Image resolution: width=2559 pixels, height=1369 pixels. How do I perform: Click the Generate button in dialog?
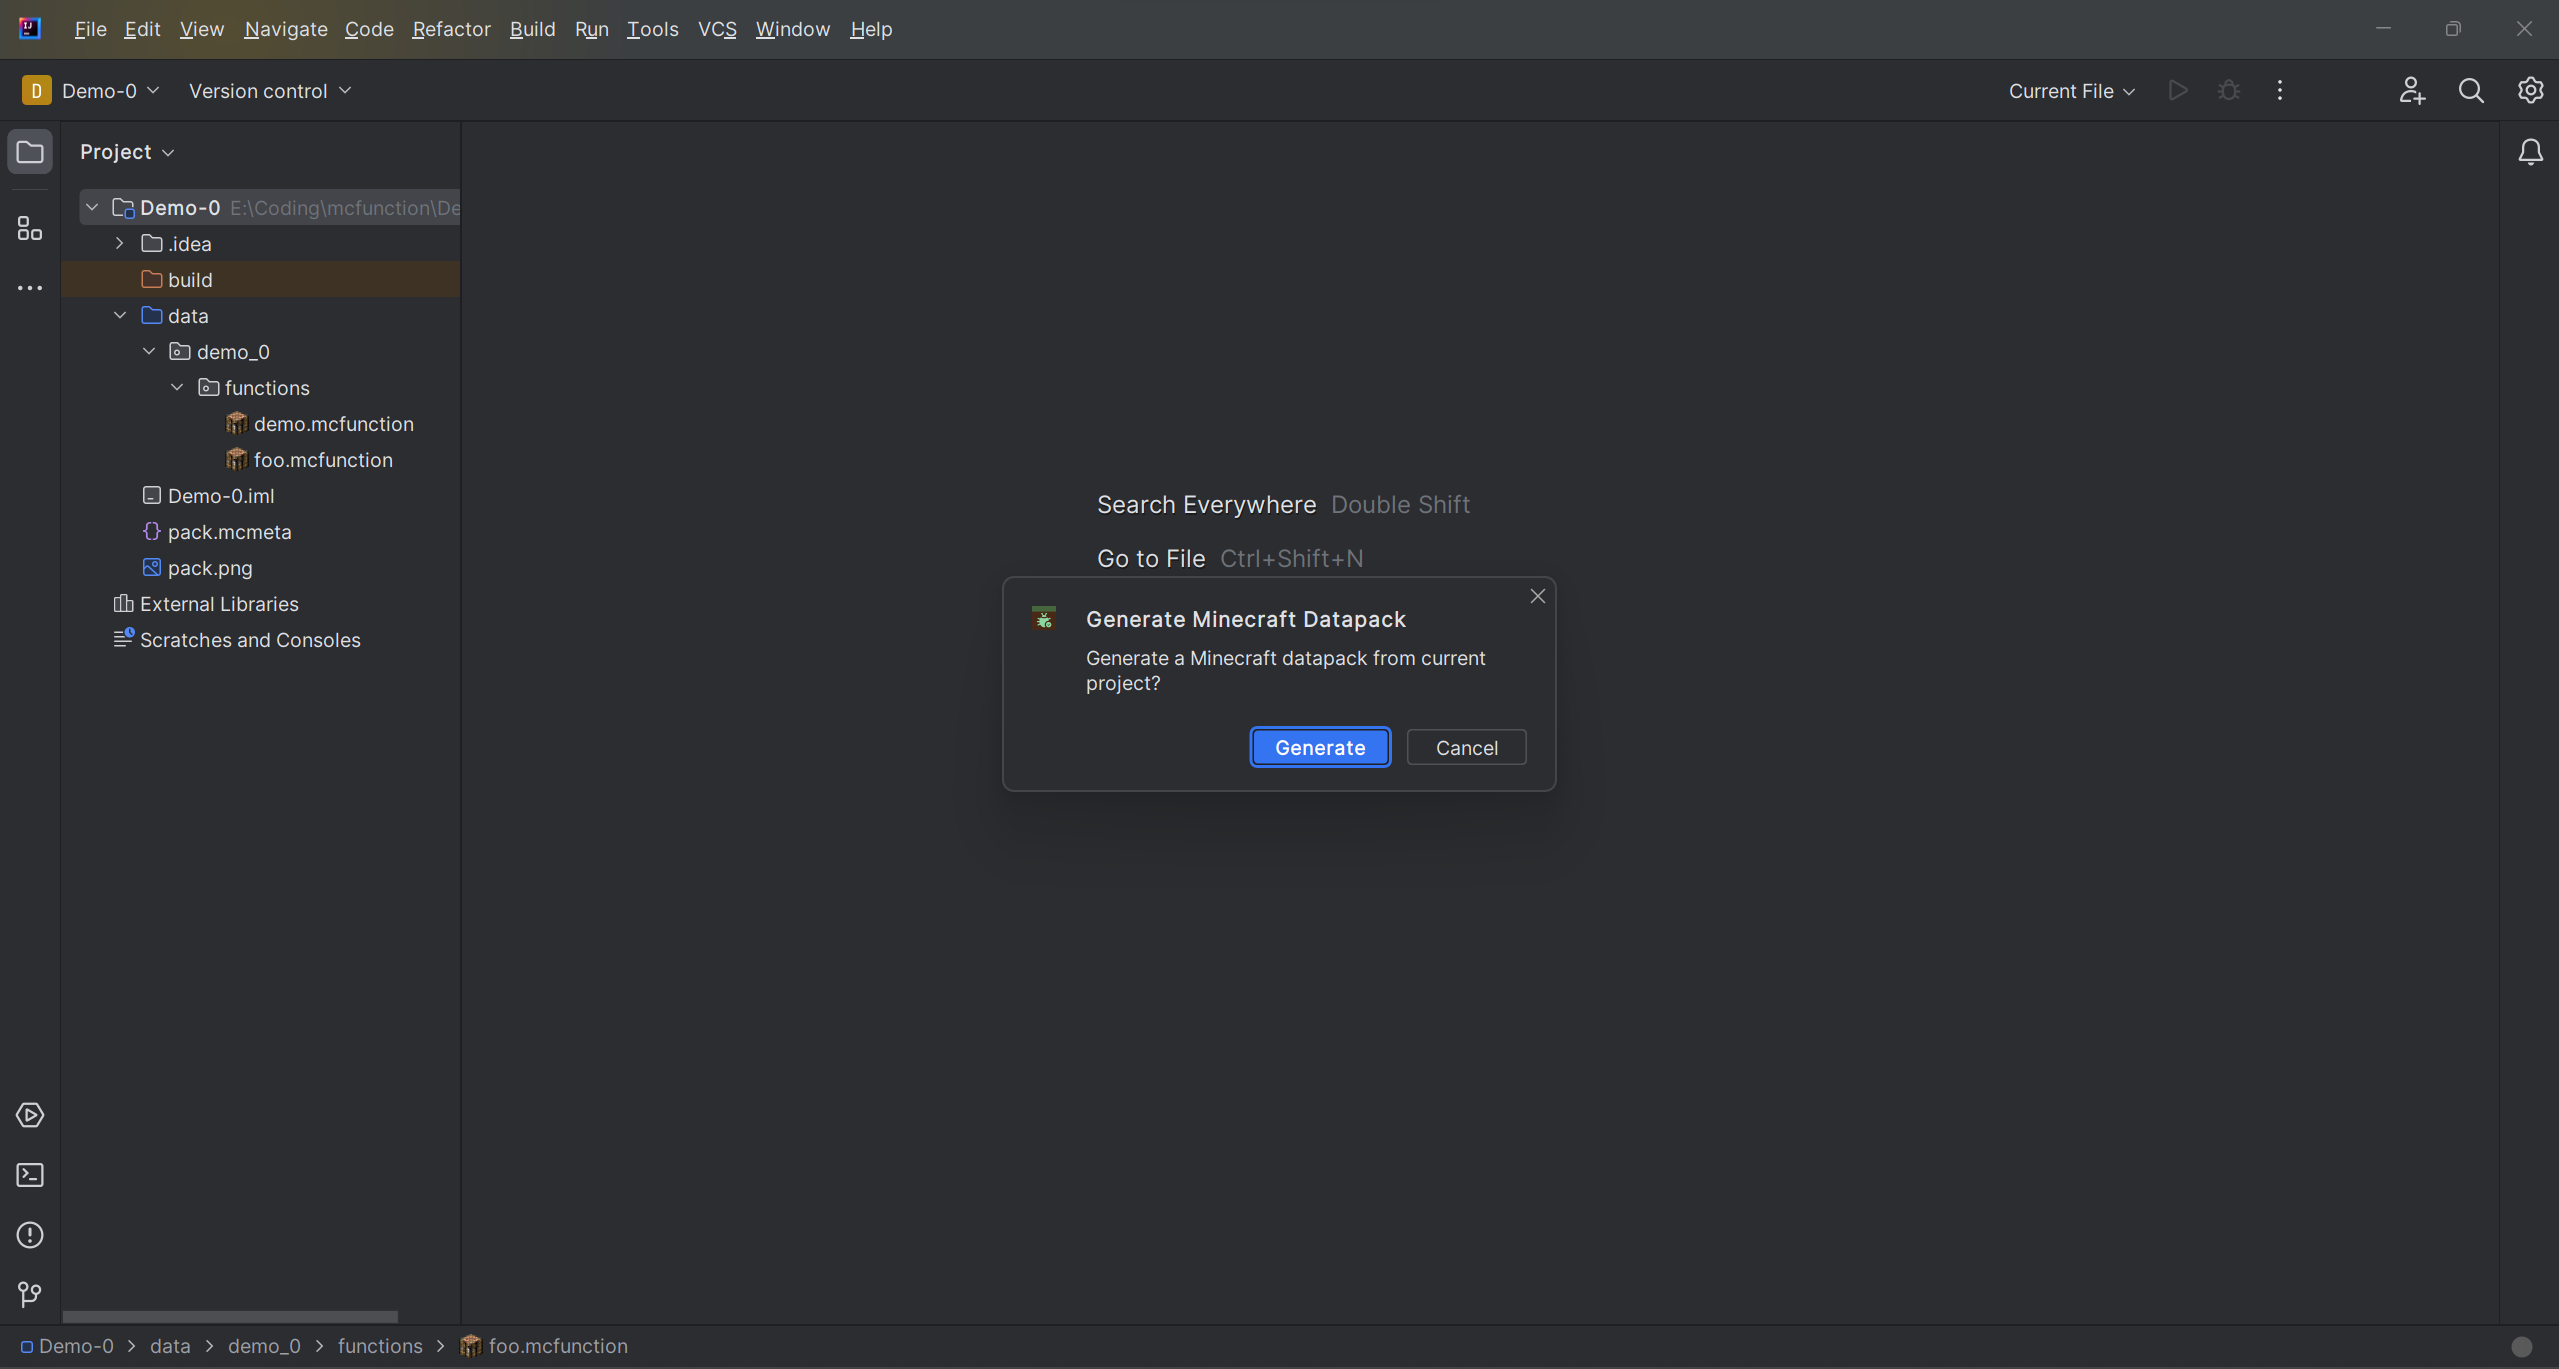(1320, 746)
